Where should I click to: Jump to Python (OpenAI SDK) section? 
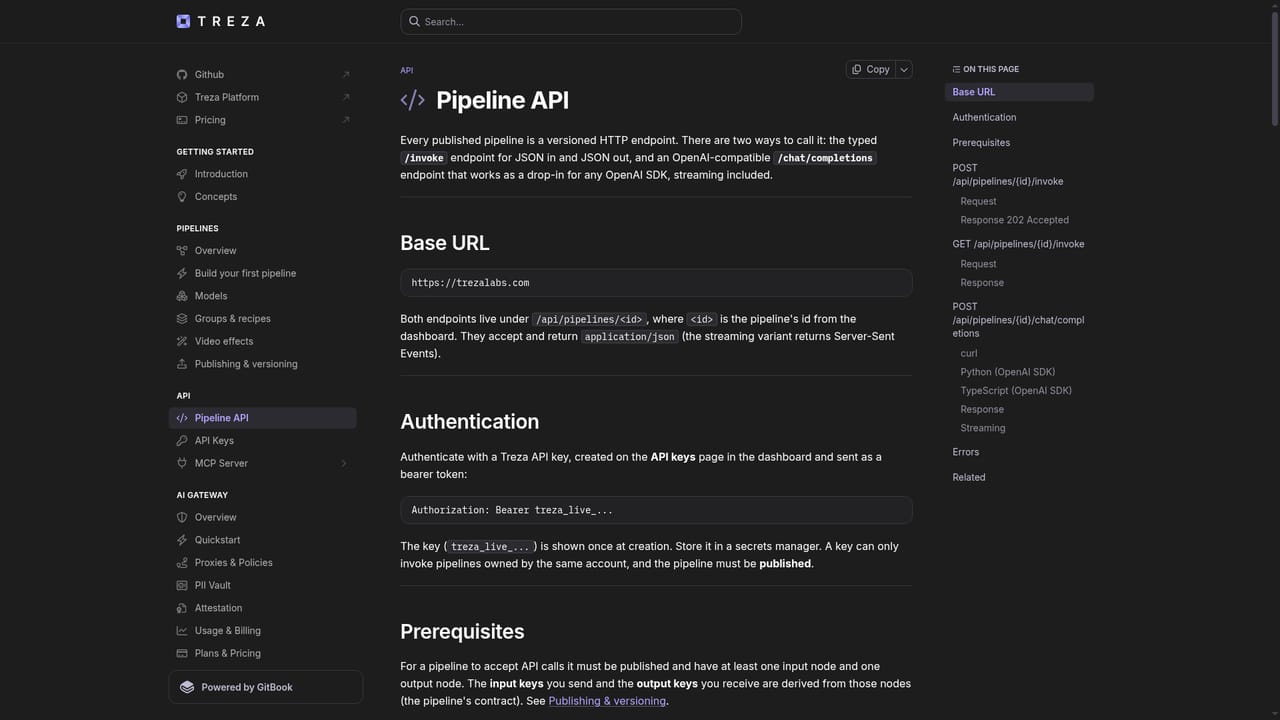coord(1008,372)
